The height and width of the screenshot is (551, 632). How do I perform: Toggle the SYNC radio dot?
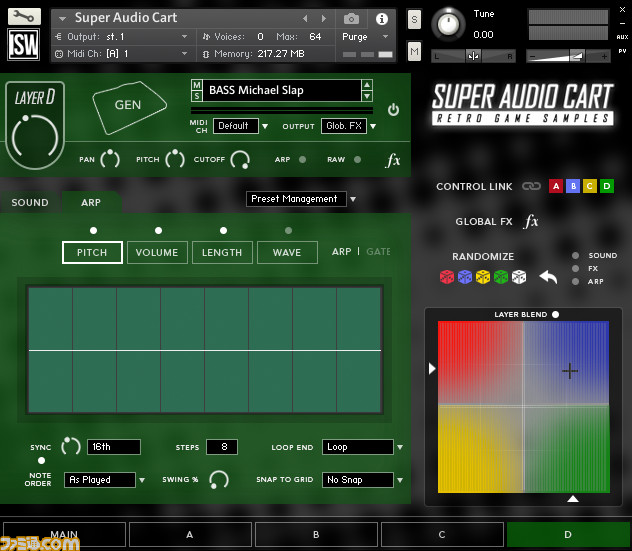[x=41, y=460]
